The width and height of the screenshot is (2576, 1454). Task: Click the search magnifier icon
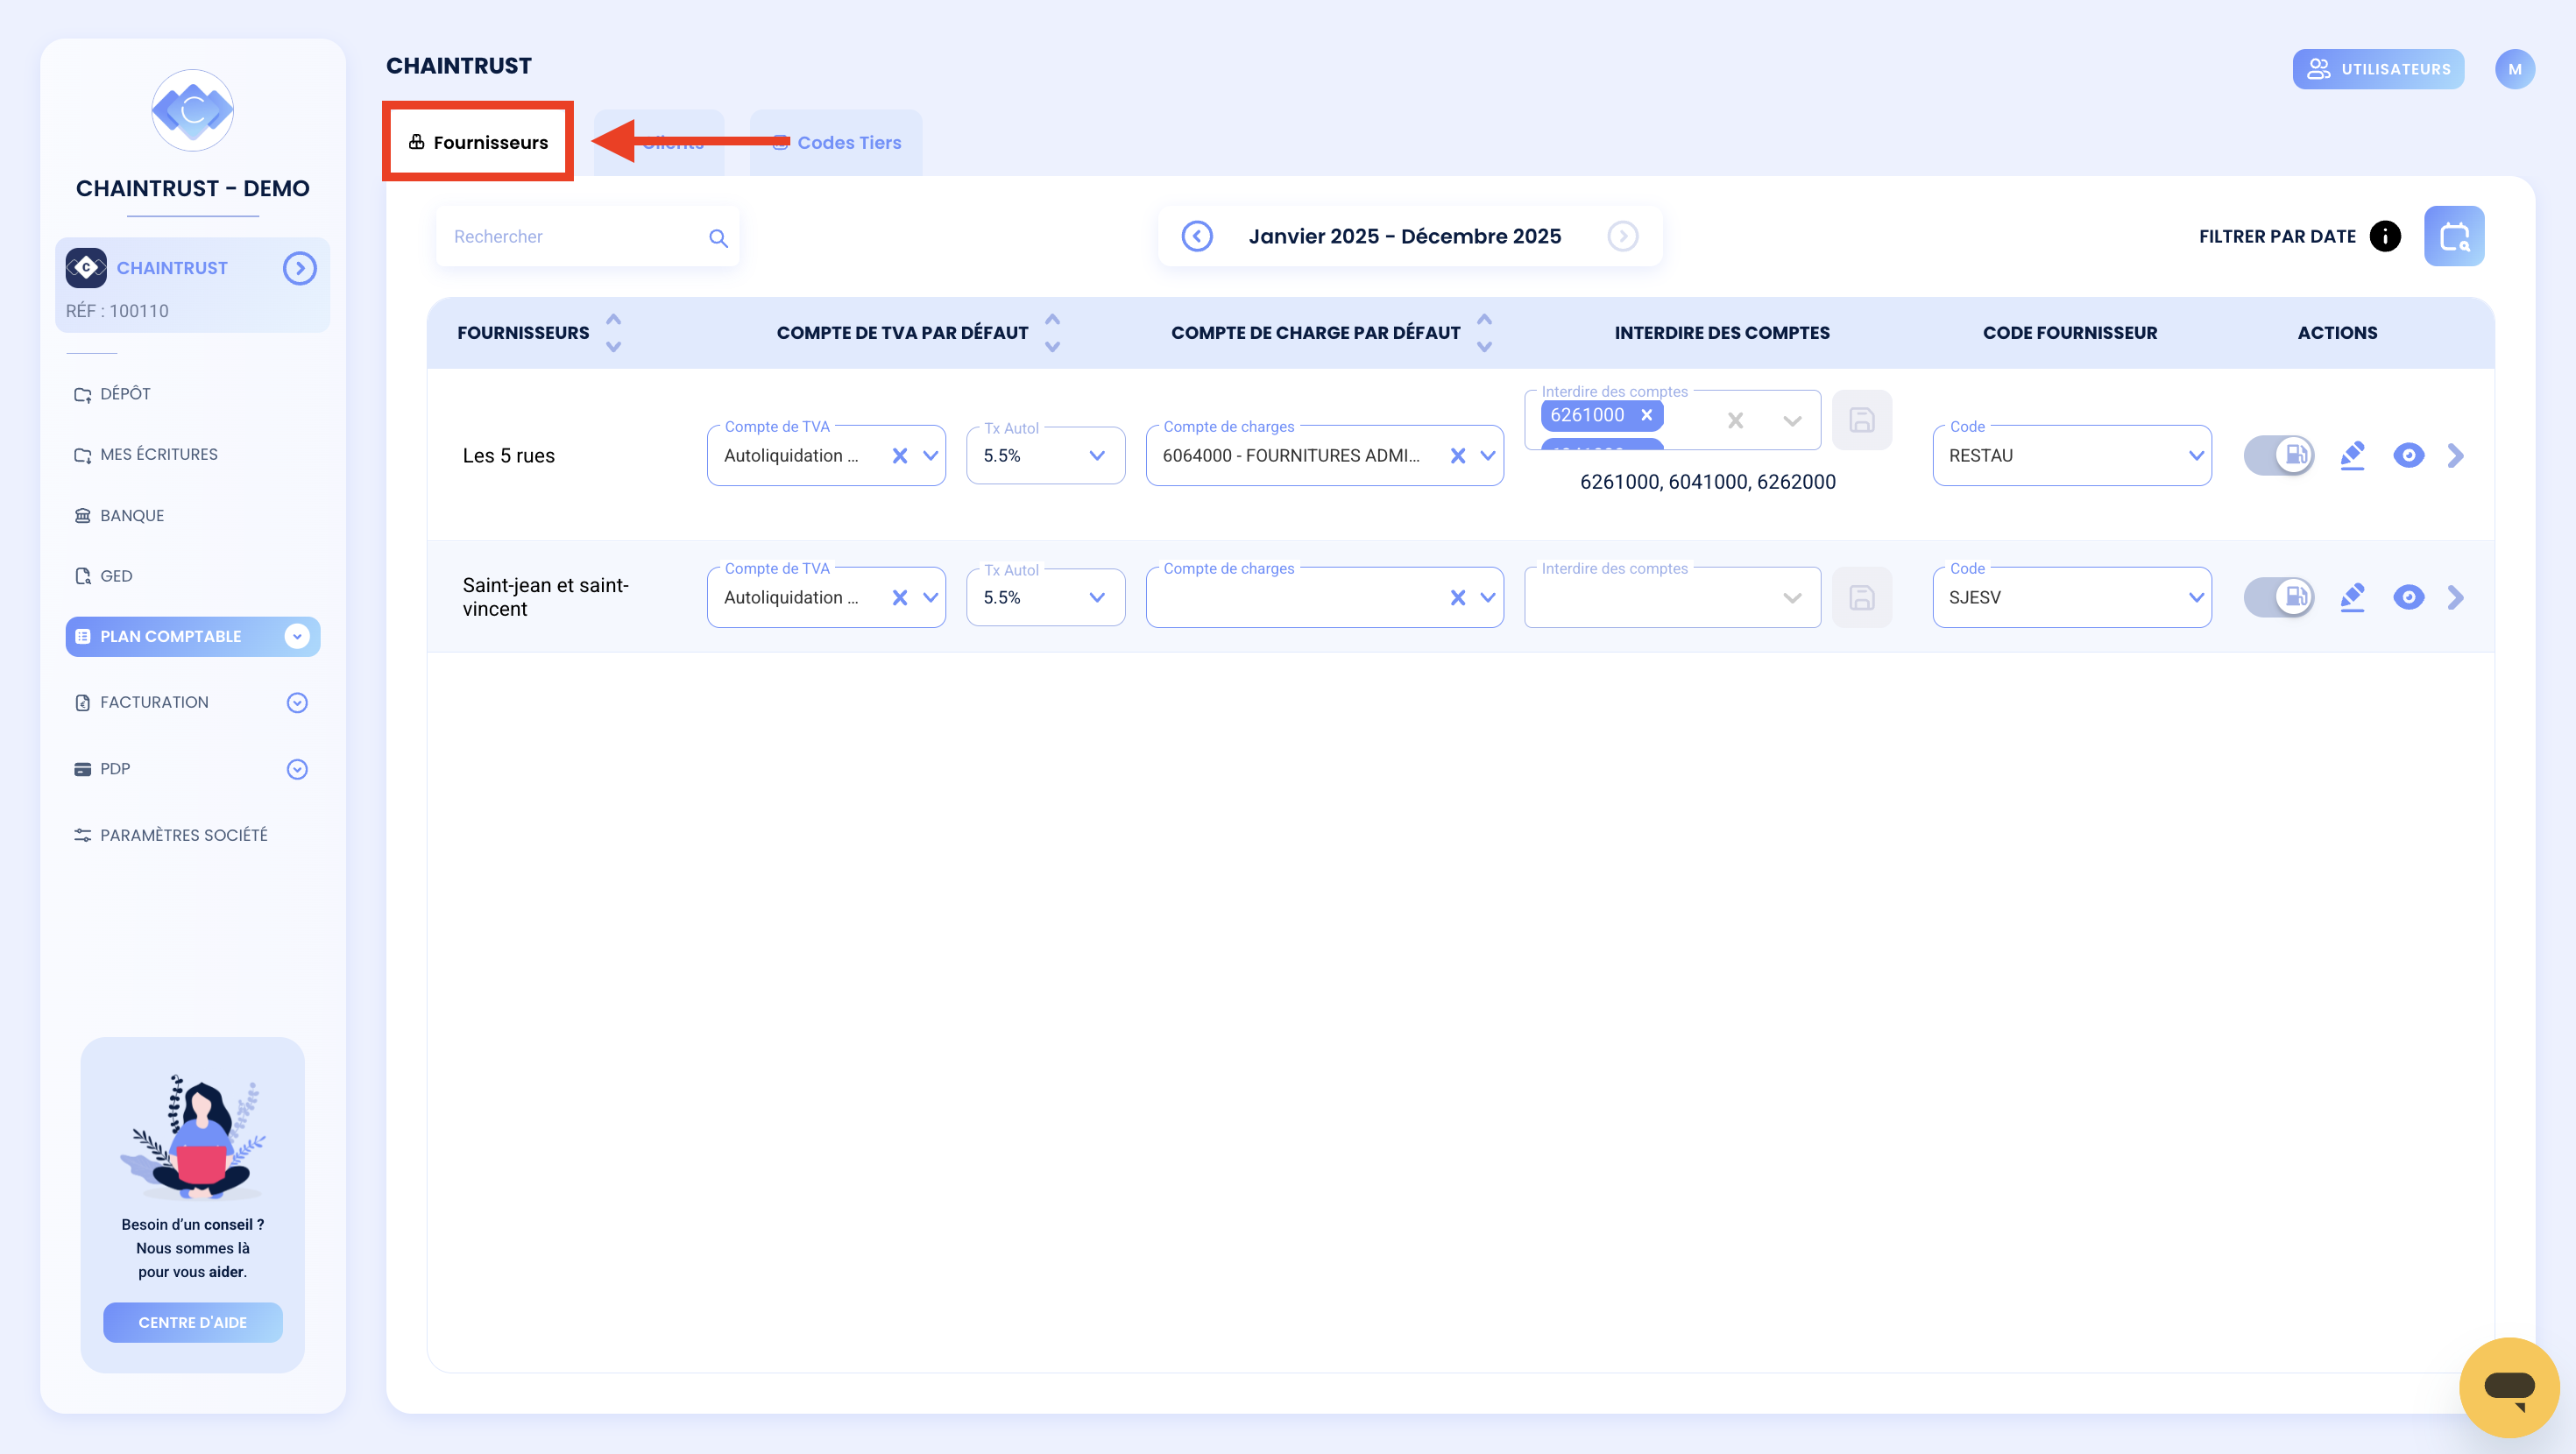pos(718,238)
